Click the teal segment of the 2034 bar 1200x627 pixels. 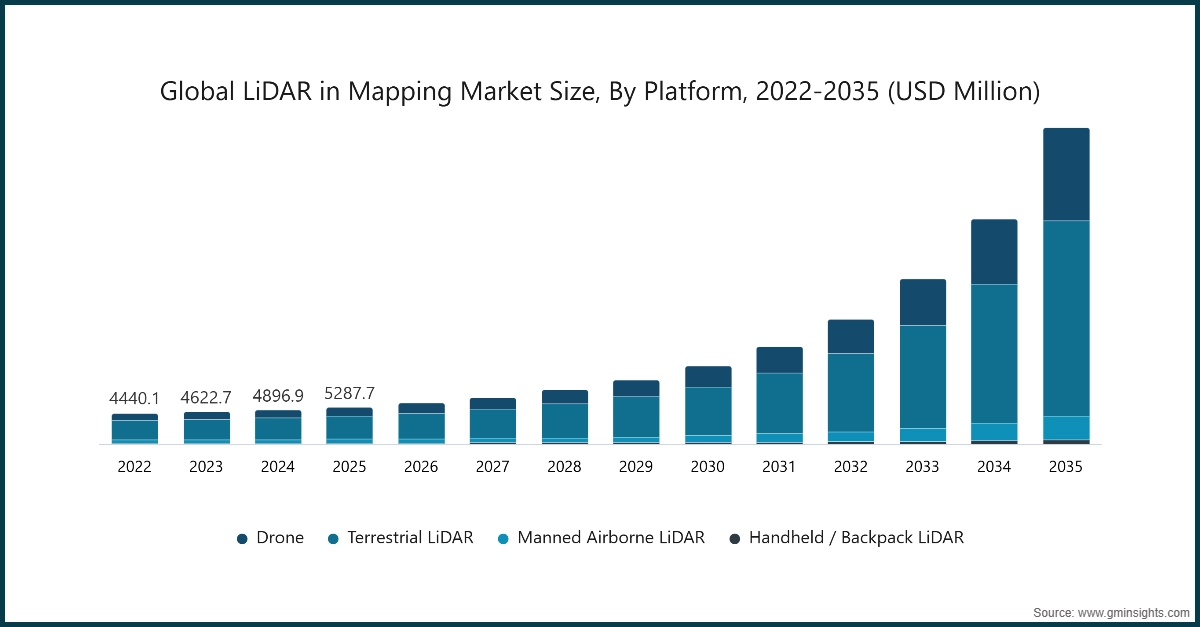[x=993, y=355]
